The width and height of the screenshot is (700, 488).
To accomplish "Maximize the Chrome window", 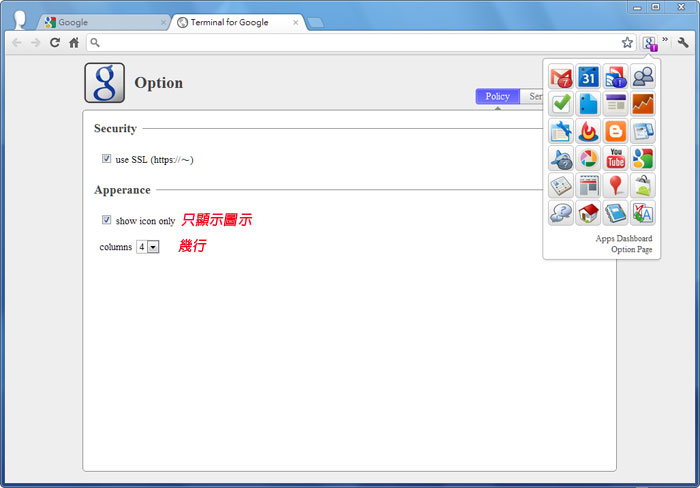I will (x=655, y=7).
